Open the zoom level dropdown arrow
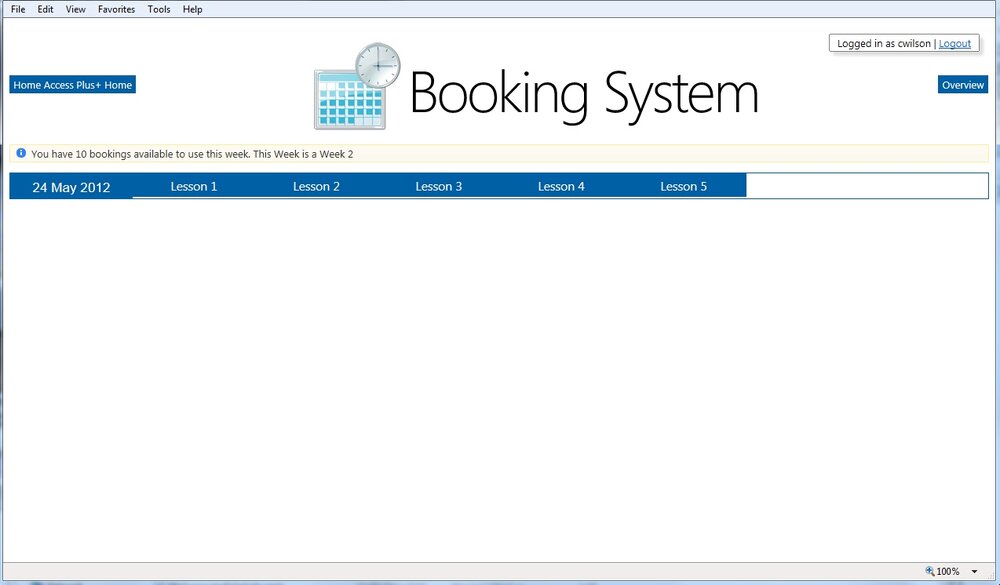1000x585 pixels. pyautogui.click(x=974, y=572)
